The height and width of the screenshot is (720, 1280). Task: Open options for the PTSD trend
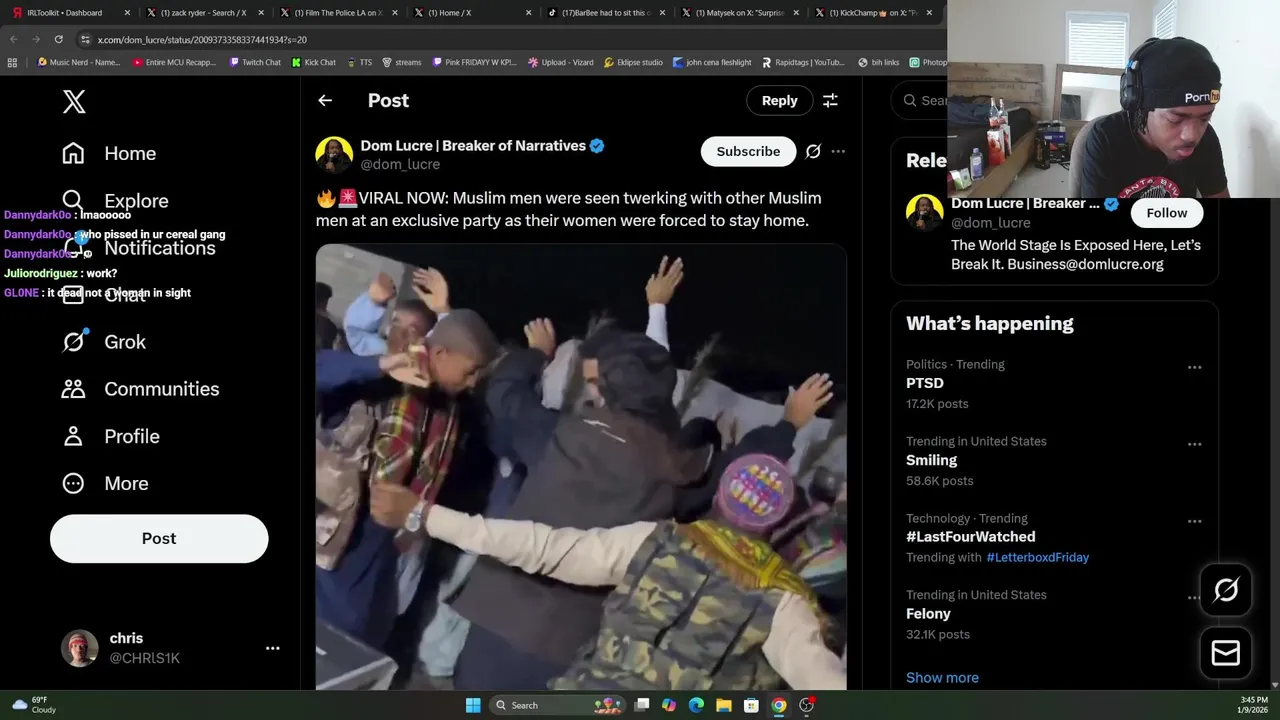click(1194, 367)
